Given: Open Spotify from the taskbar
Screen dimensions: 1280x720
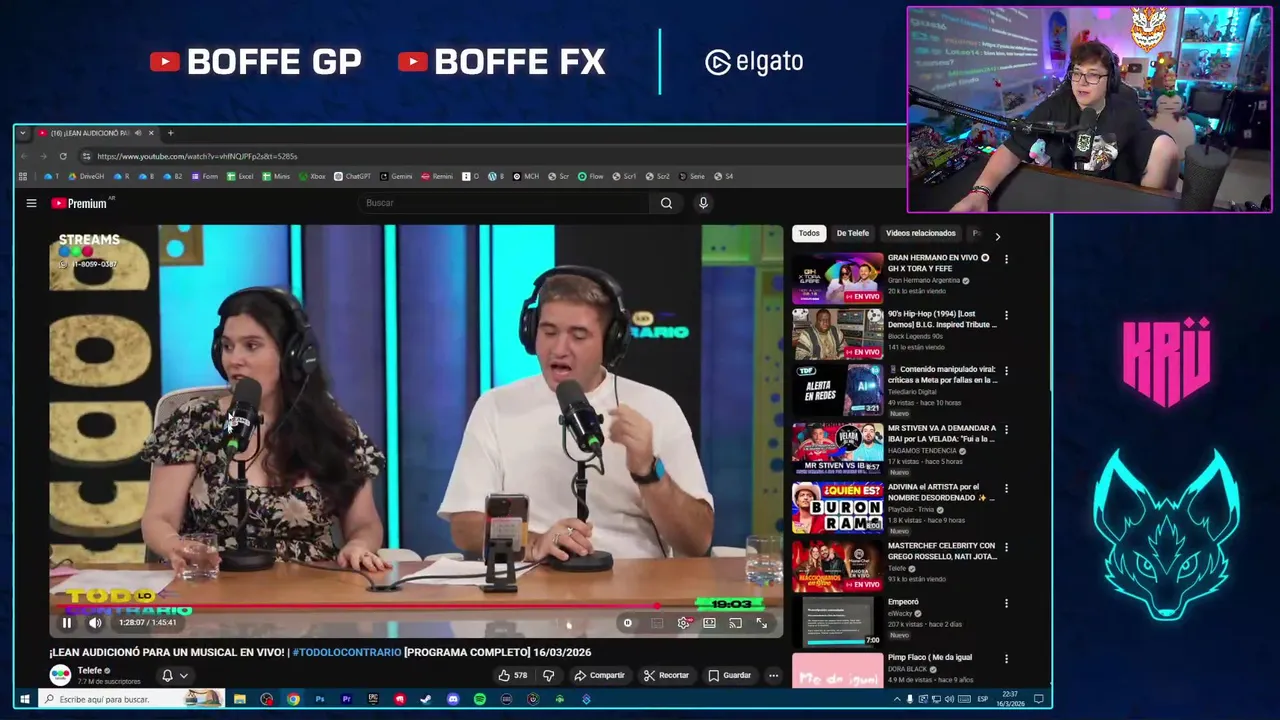Looking at the screenshot, I should [480, 699].
